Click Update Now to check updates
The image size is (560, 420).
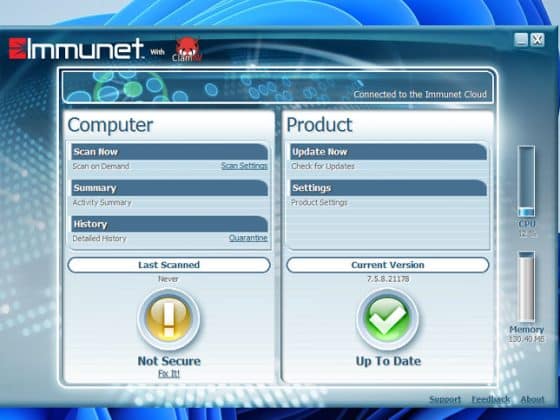coord(388,152)
